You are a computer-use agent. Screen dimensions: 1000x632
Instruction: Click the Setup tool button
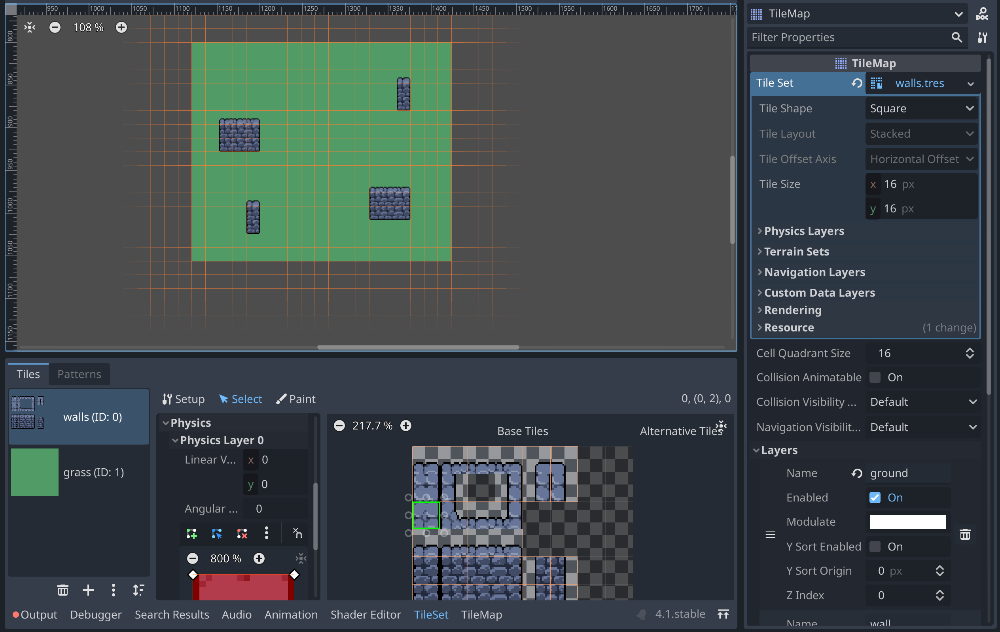pos(183,399)
